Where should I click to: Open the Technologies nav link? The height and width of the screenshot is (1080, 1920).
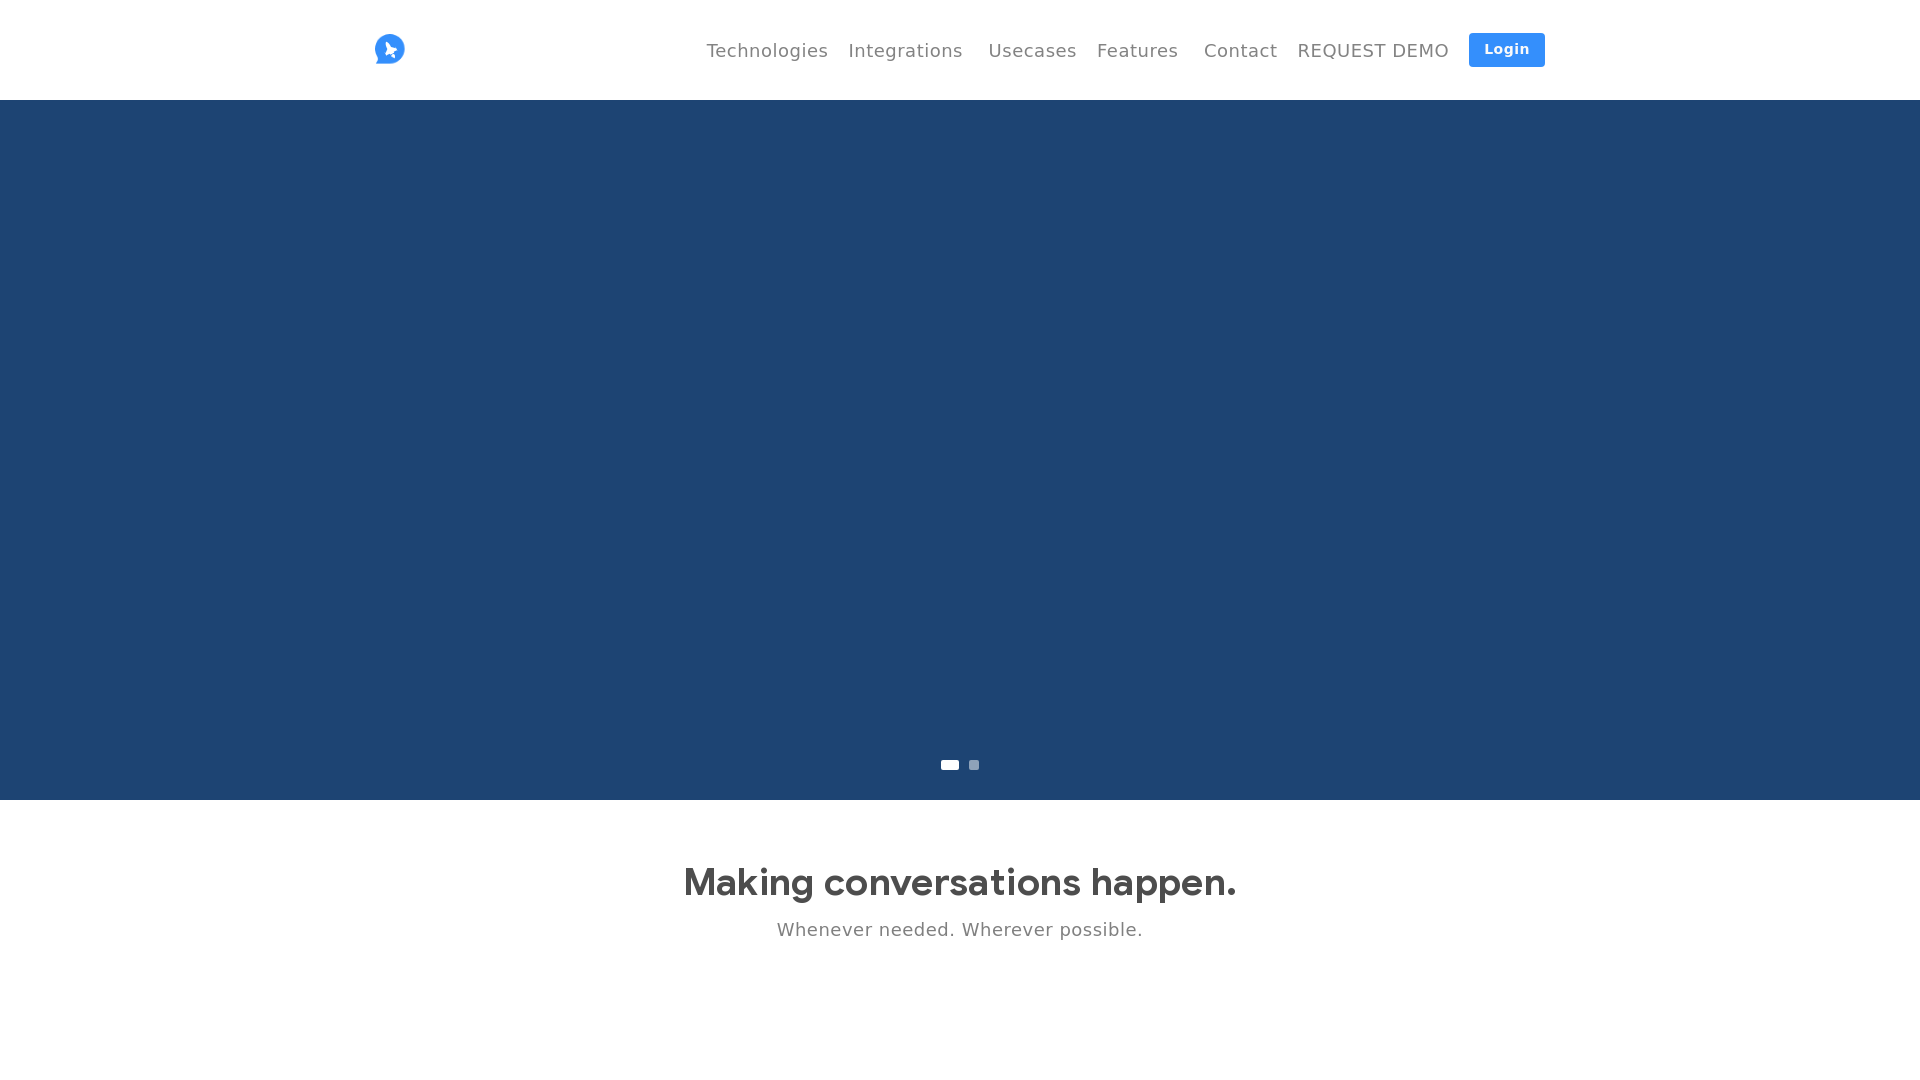coord(767,50)
